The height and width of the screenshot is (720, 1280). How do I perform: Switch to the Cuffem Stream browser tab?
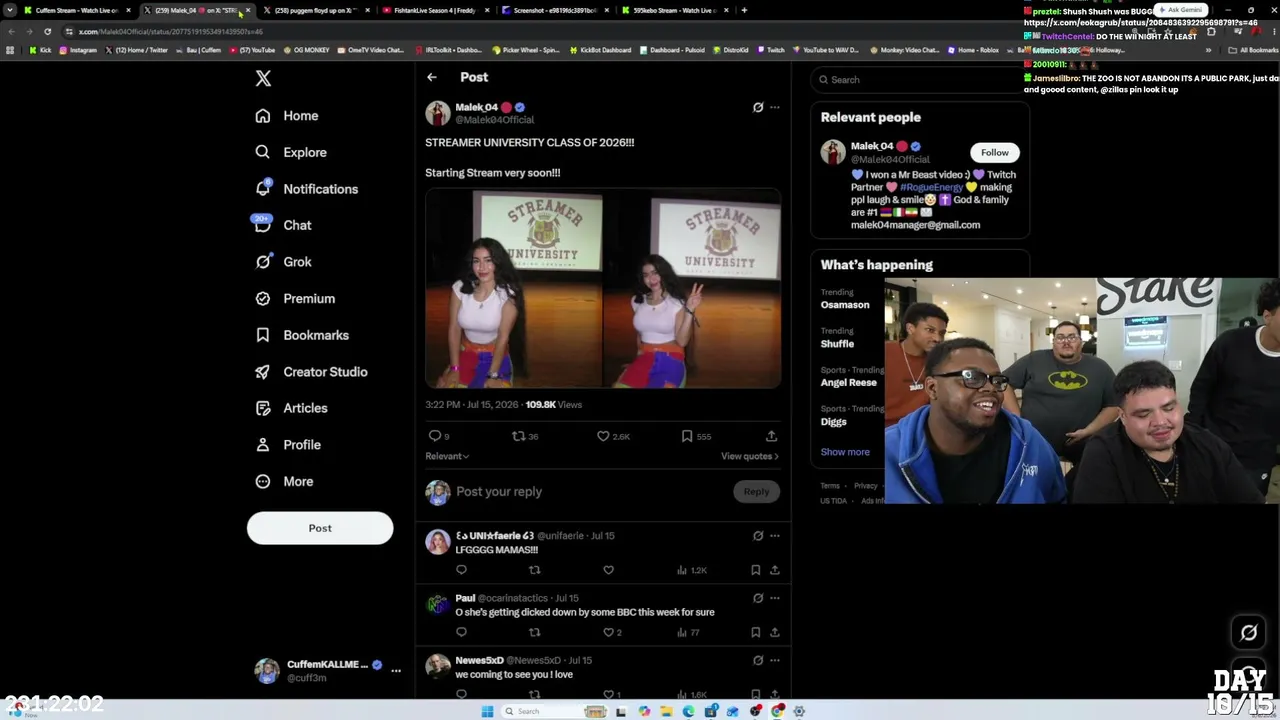(75, 10)
